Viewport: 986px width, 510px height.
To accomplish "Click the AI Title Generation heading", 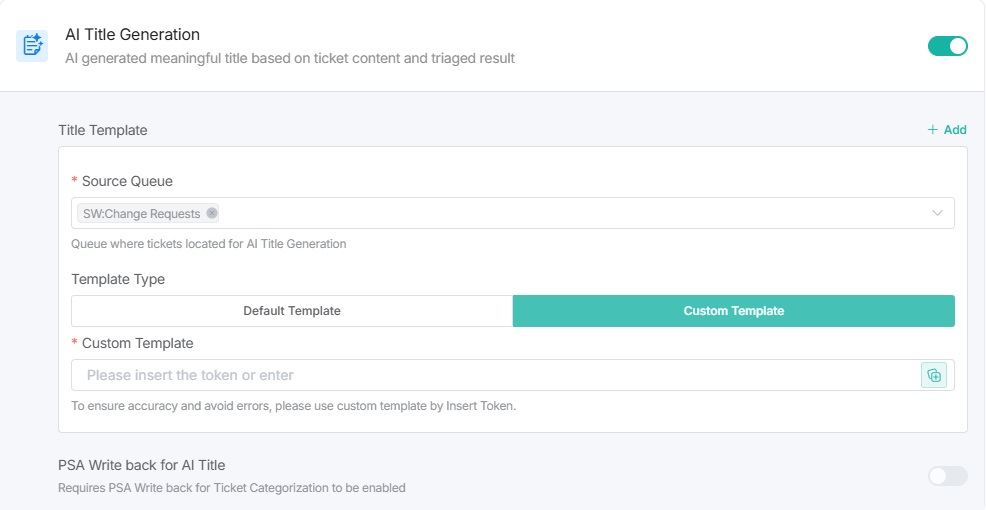I will pos(132,35).
